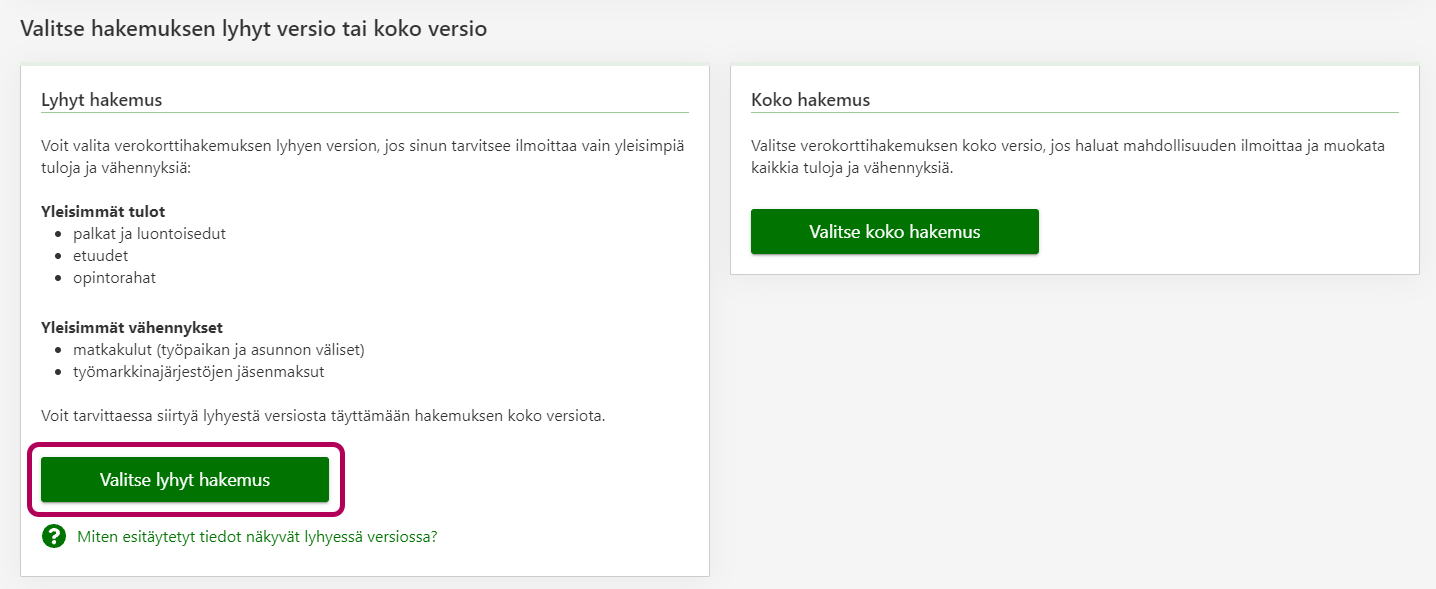Choose the "Valitse koko hakemus" button
The image size is (1436, 589).
tap(894, 232)
